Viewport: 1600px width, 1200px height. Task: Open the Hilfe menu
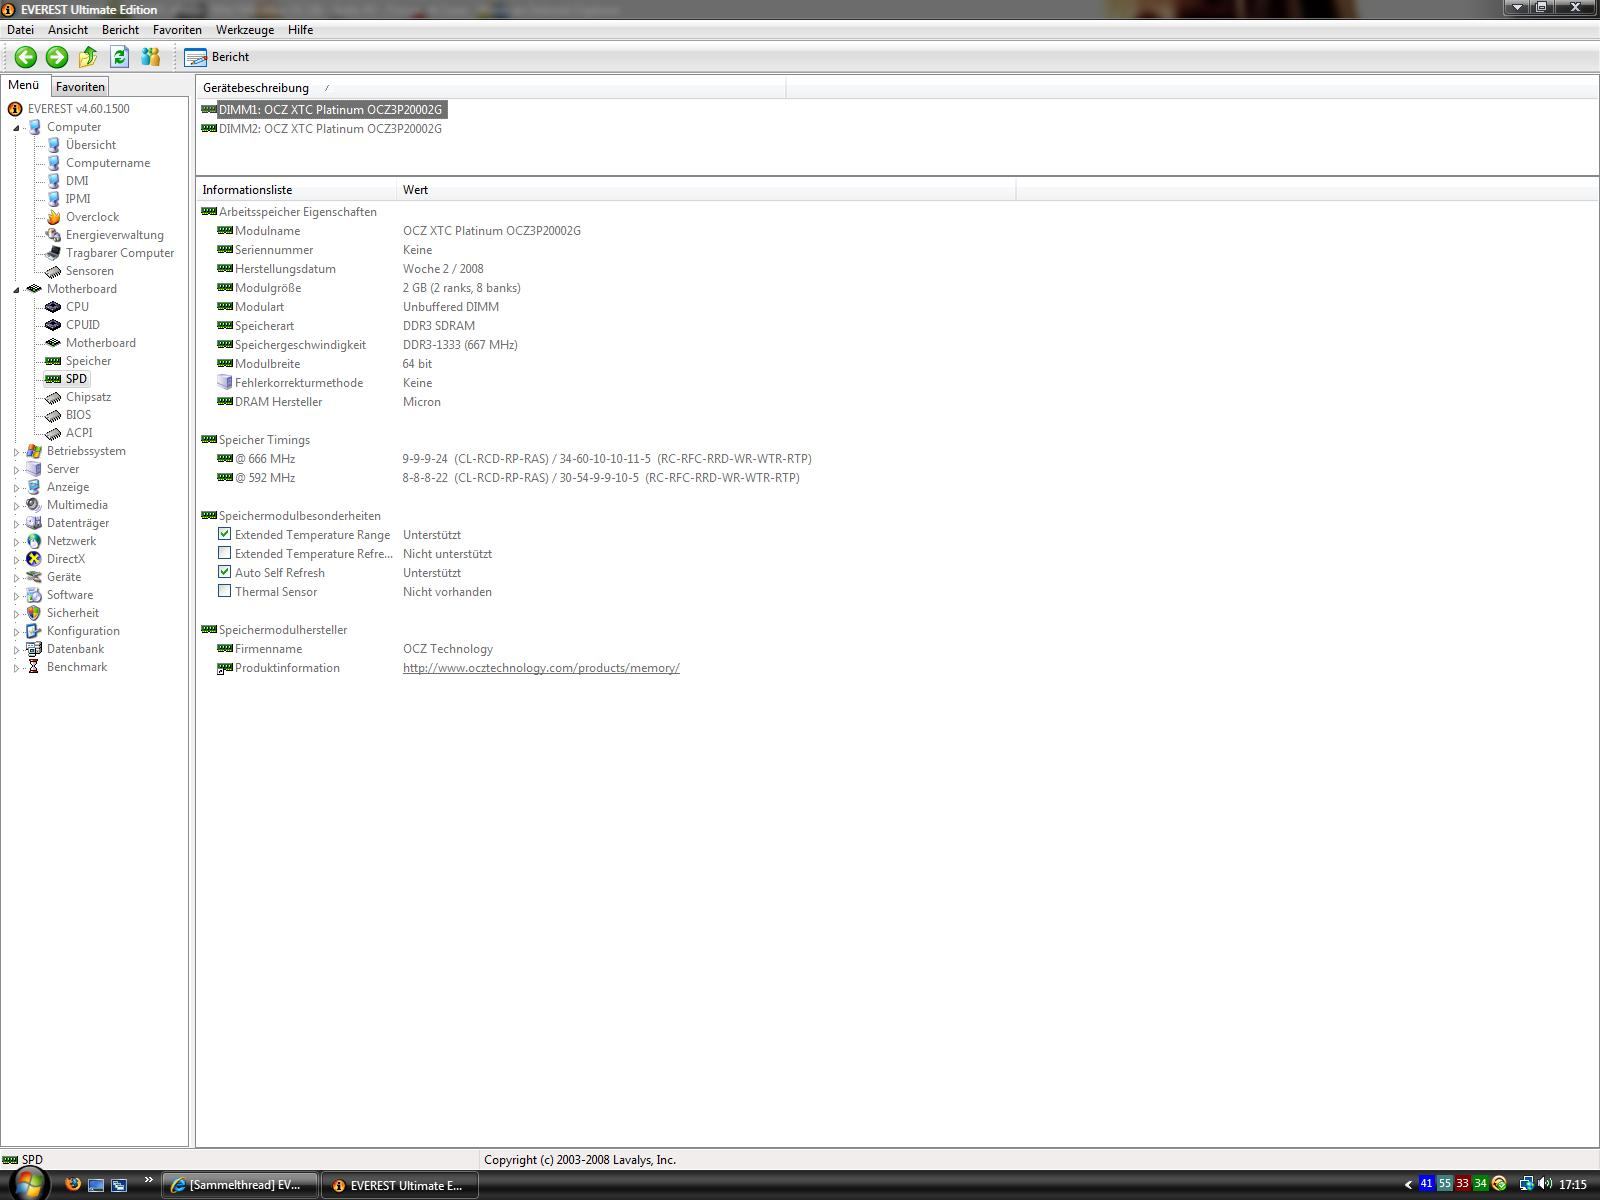point(300,30)
